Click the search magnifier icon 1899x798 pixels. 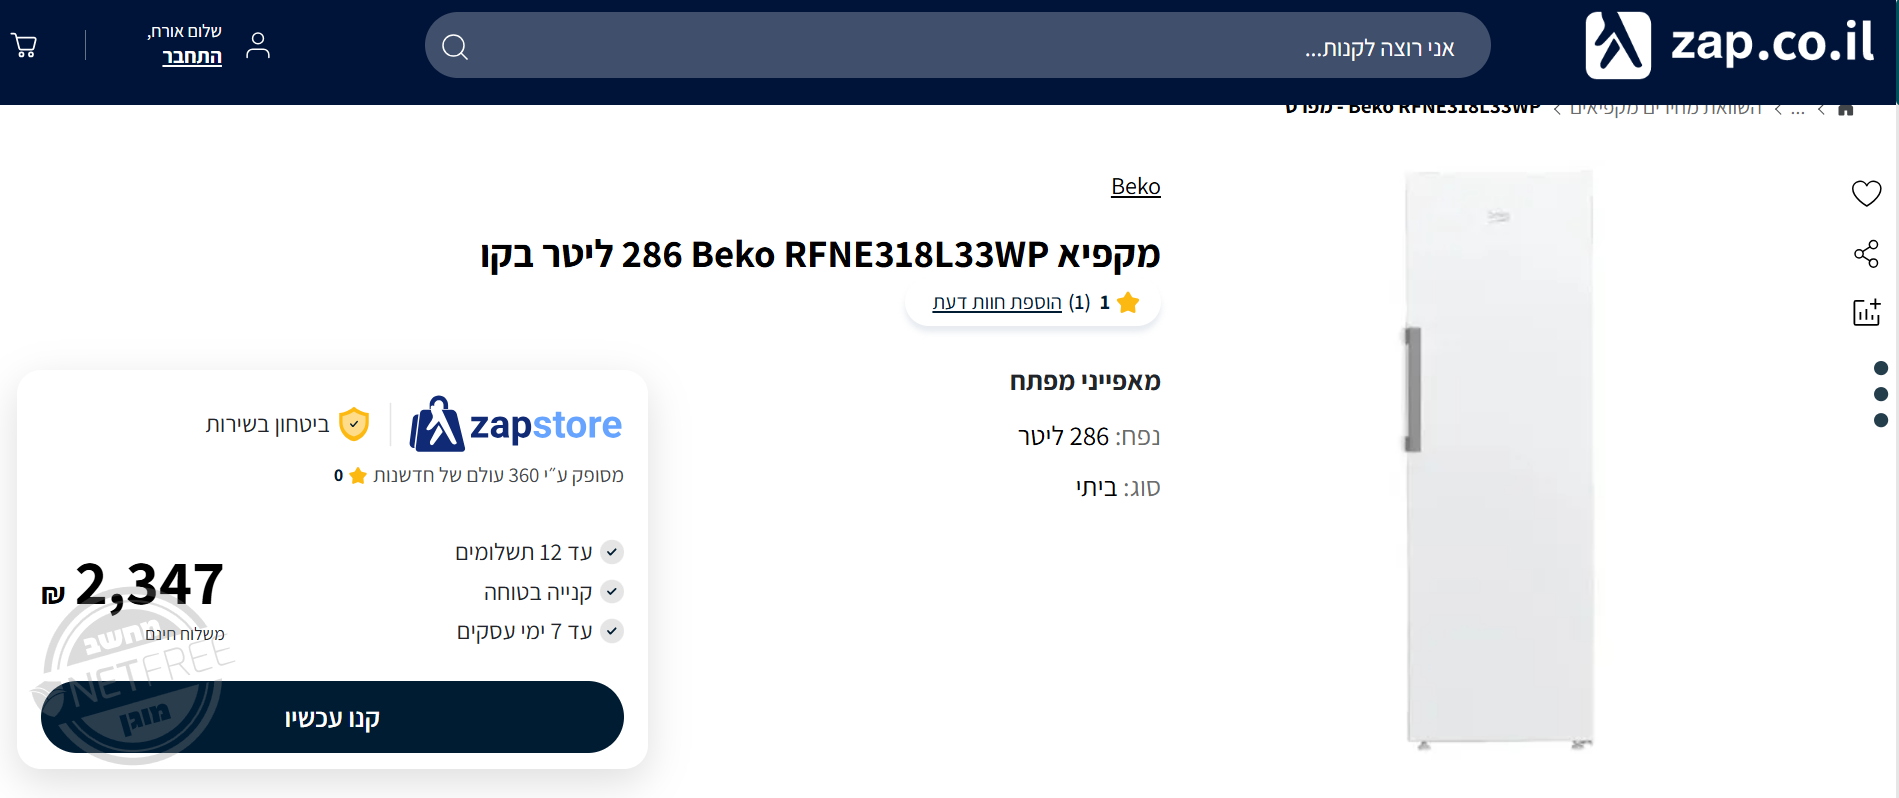[x=455, y=45]
